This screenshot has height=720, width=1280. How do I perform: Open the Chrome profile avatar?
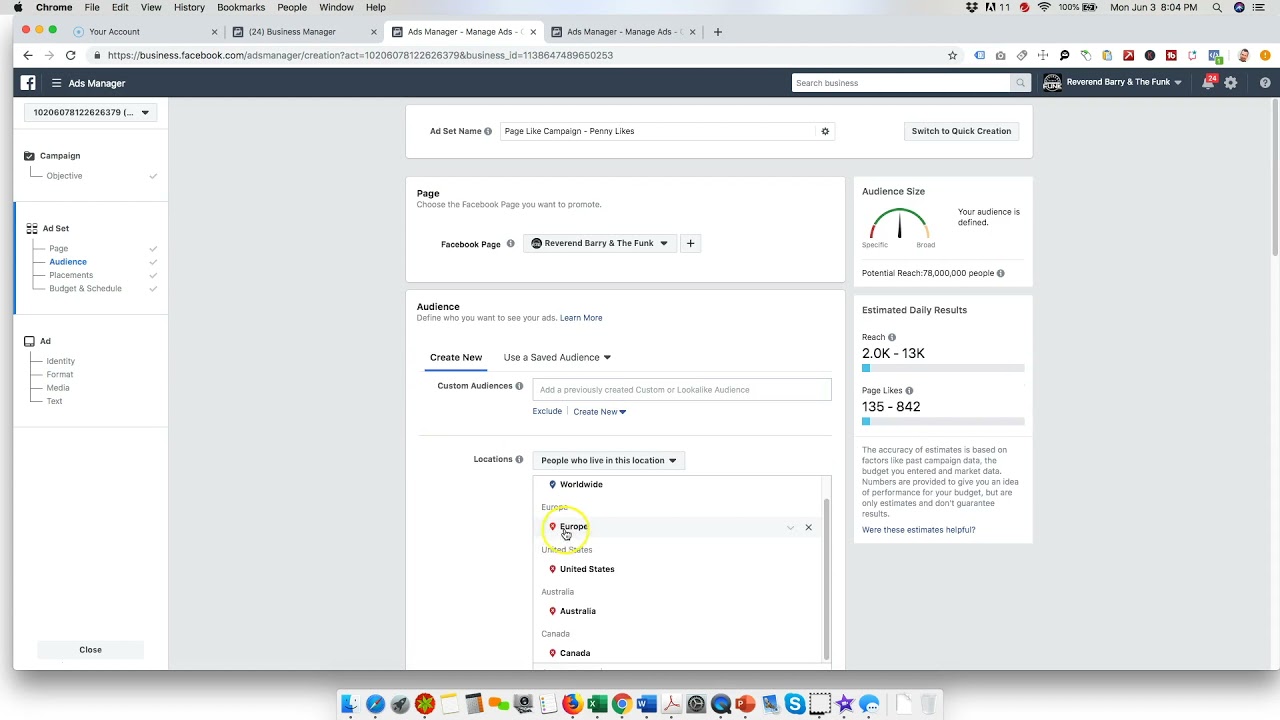click(1244, 55)
